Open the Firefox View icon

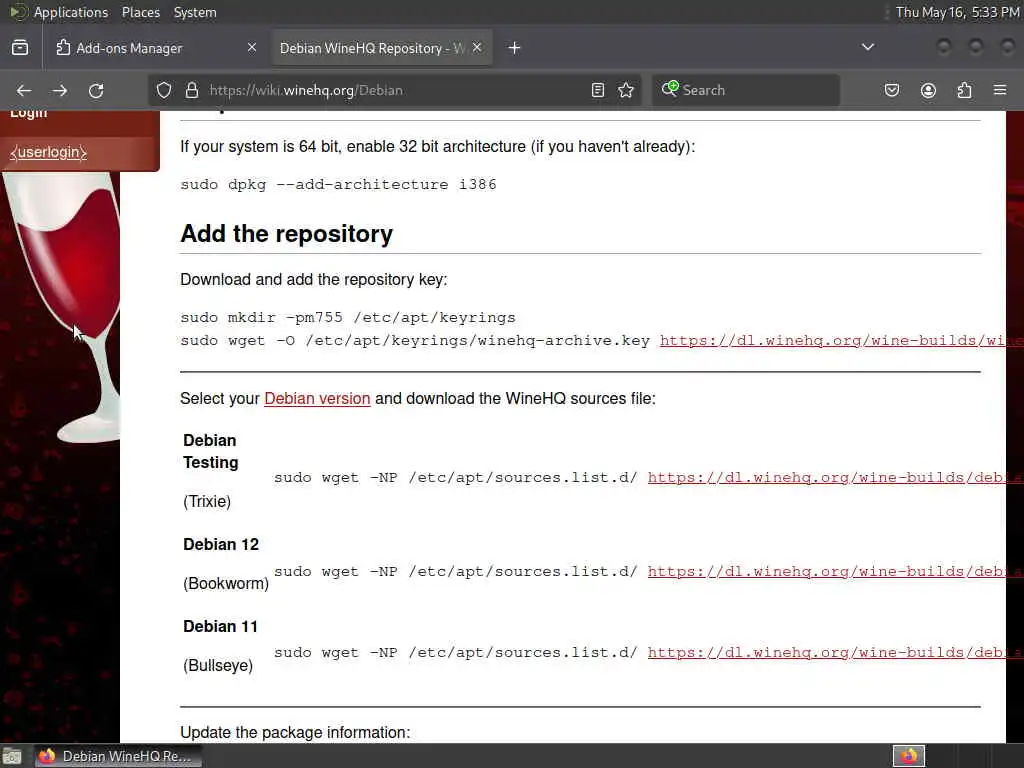(20, 48)
